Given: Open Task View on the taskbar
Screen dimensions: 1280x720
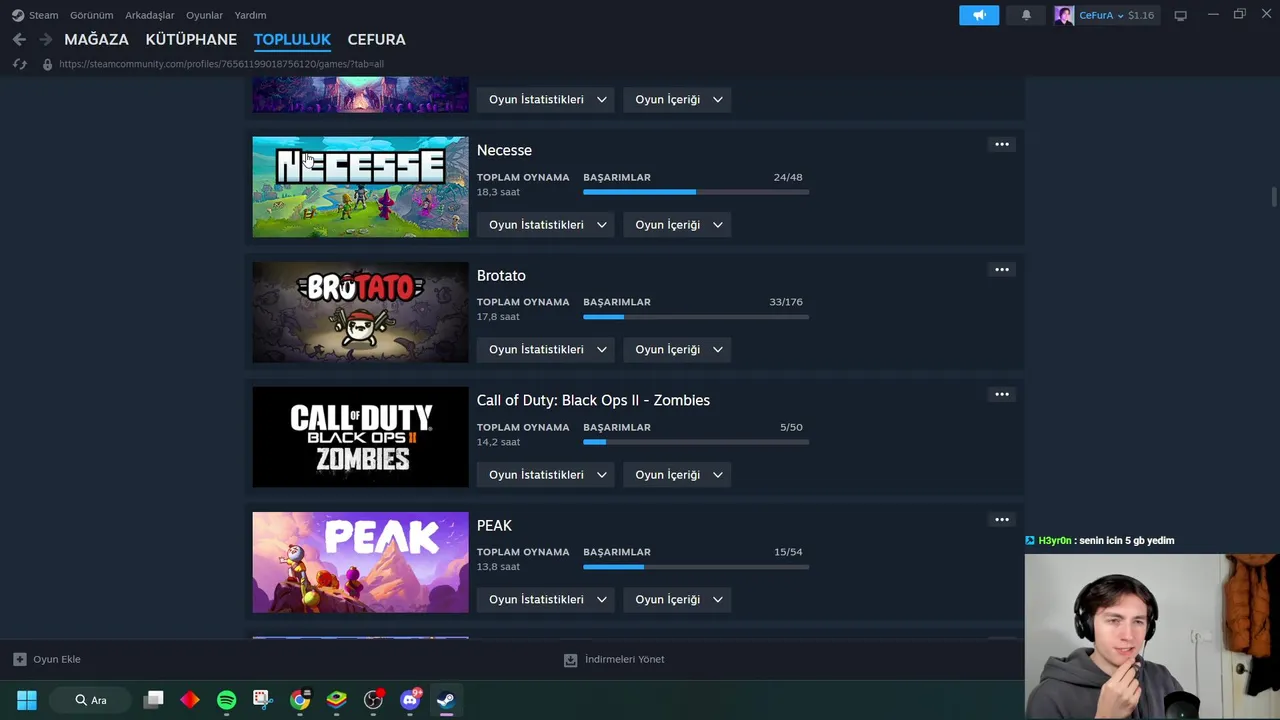Looking at the screenshot, I should [x=153, y=700].
